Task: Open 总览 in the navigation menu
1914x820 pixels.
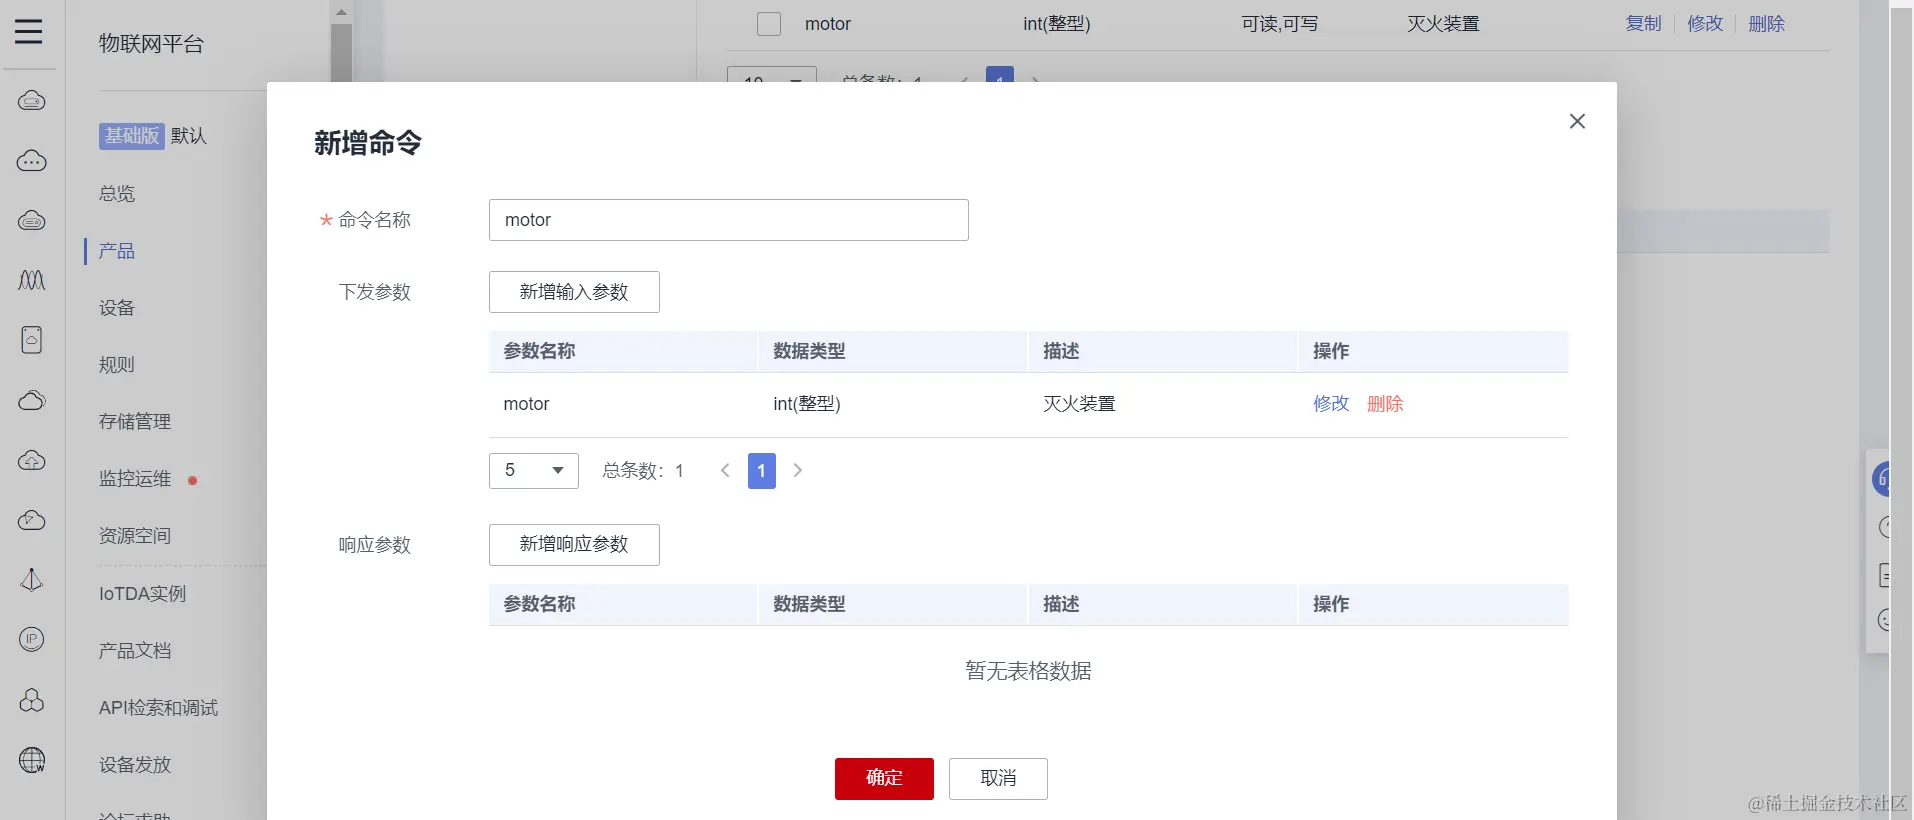Action: tap(117, 194)
